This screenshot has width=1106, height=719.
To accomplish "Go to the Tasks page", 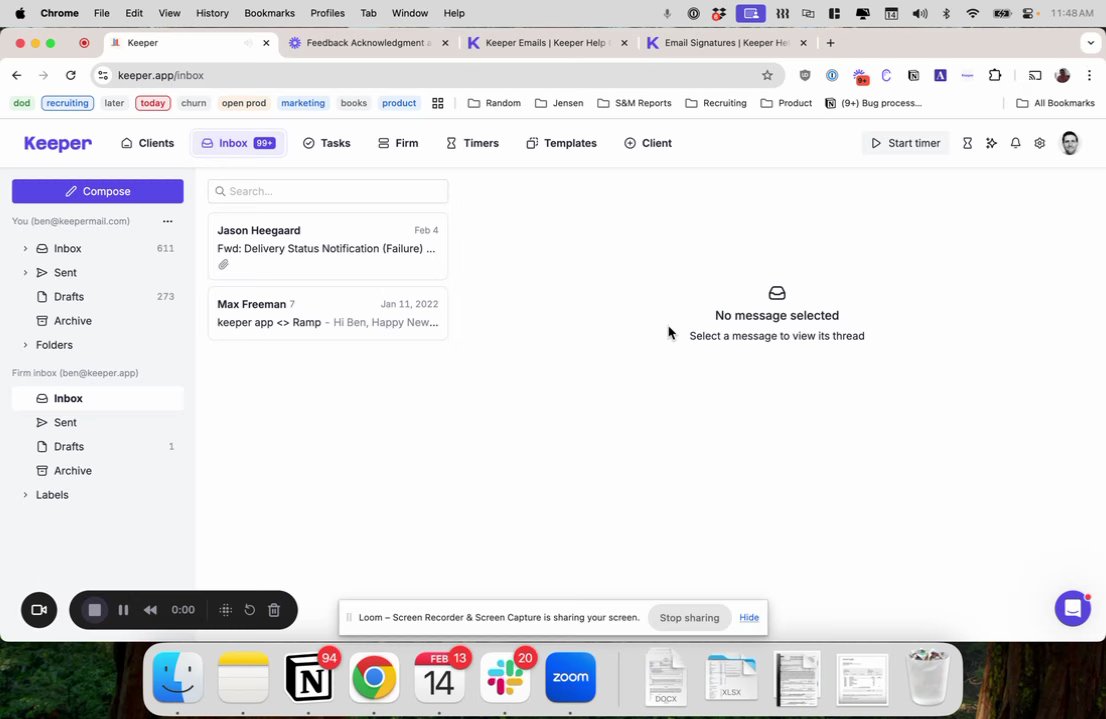I will [x=327, y=143].
